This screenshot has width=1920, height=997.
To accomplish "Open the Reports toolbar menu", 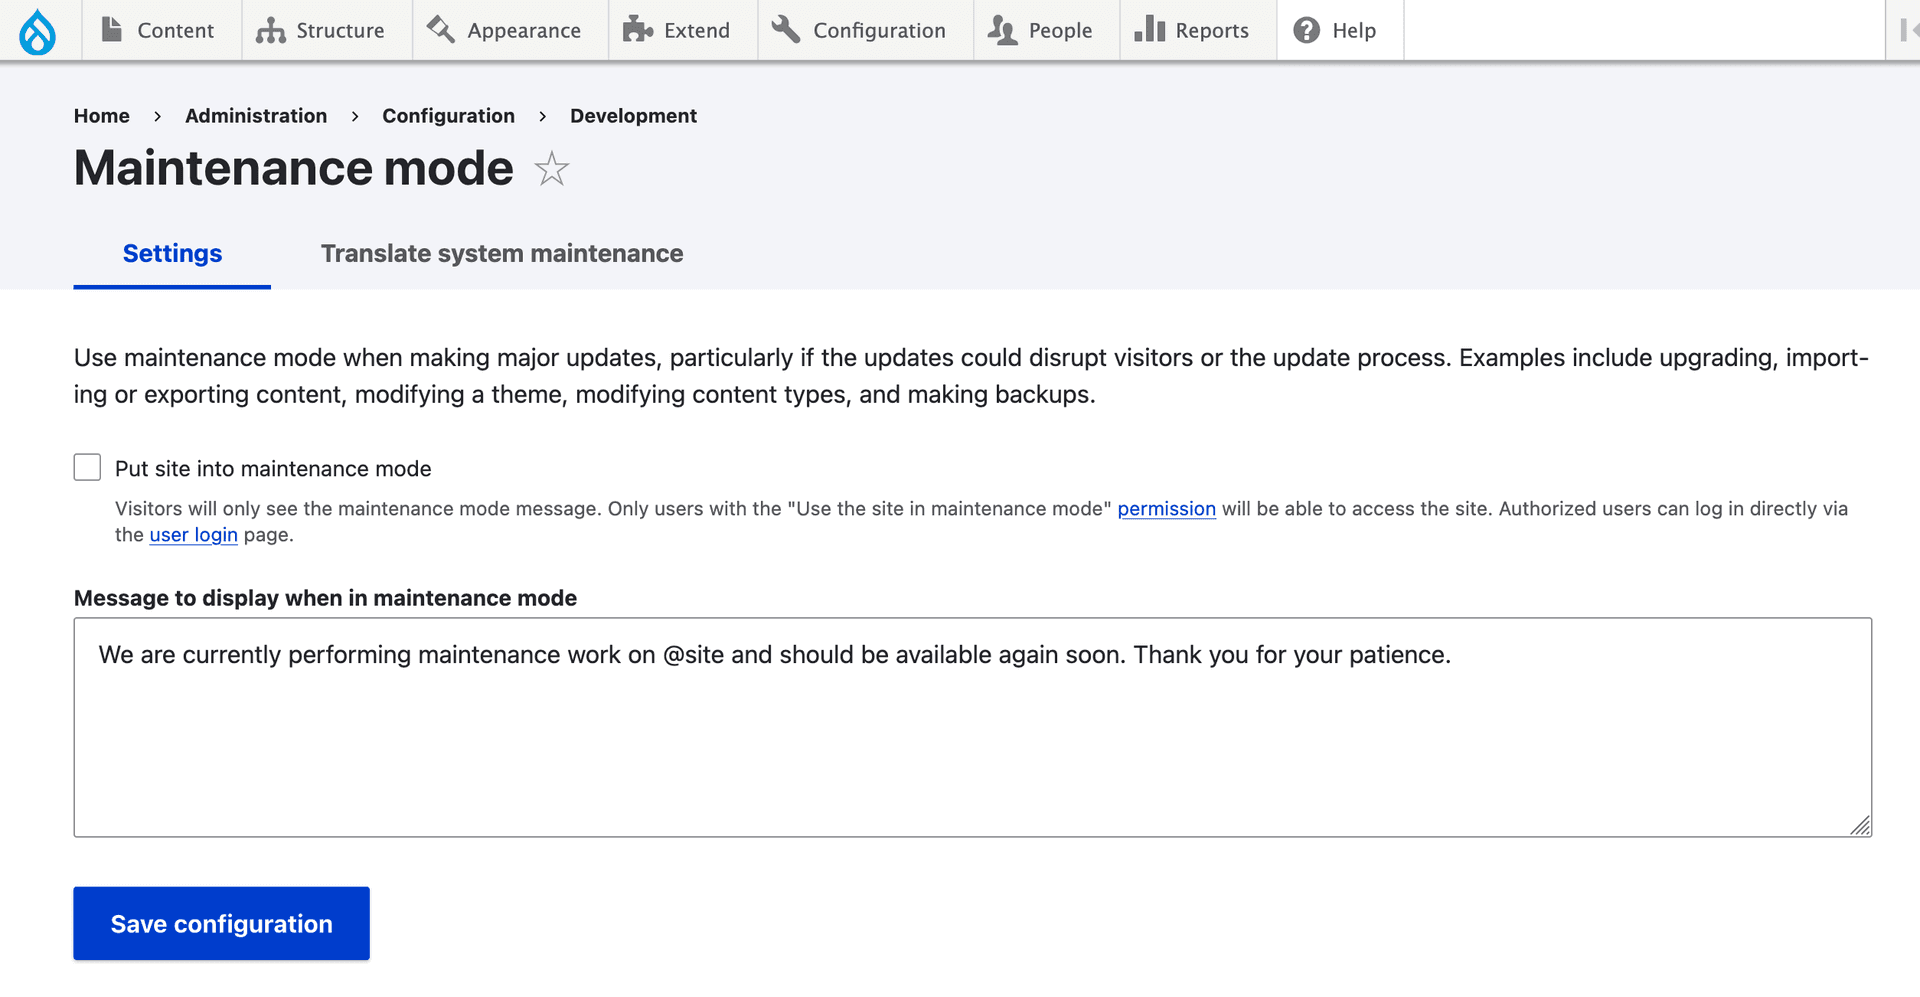I will 1192,31.
